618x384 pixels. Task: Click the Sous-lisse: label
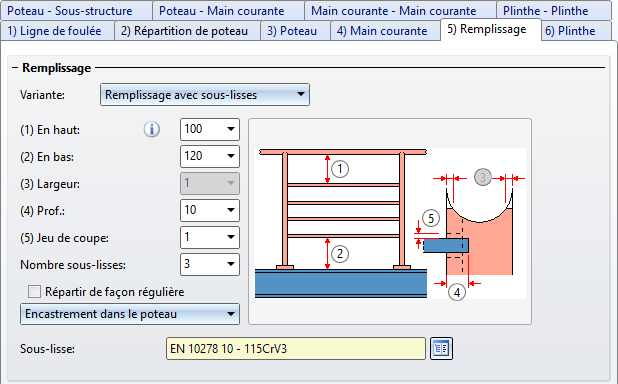tap(47, 349)
